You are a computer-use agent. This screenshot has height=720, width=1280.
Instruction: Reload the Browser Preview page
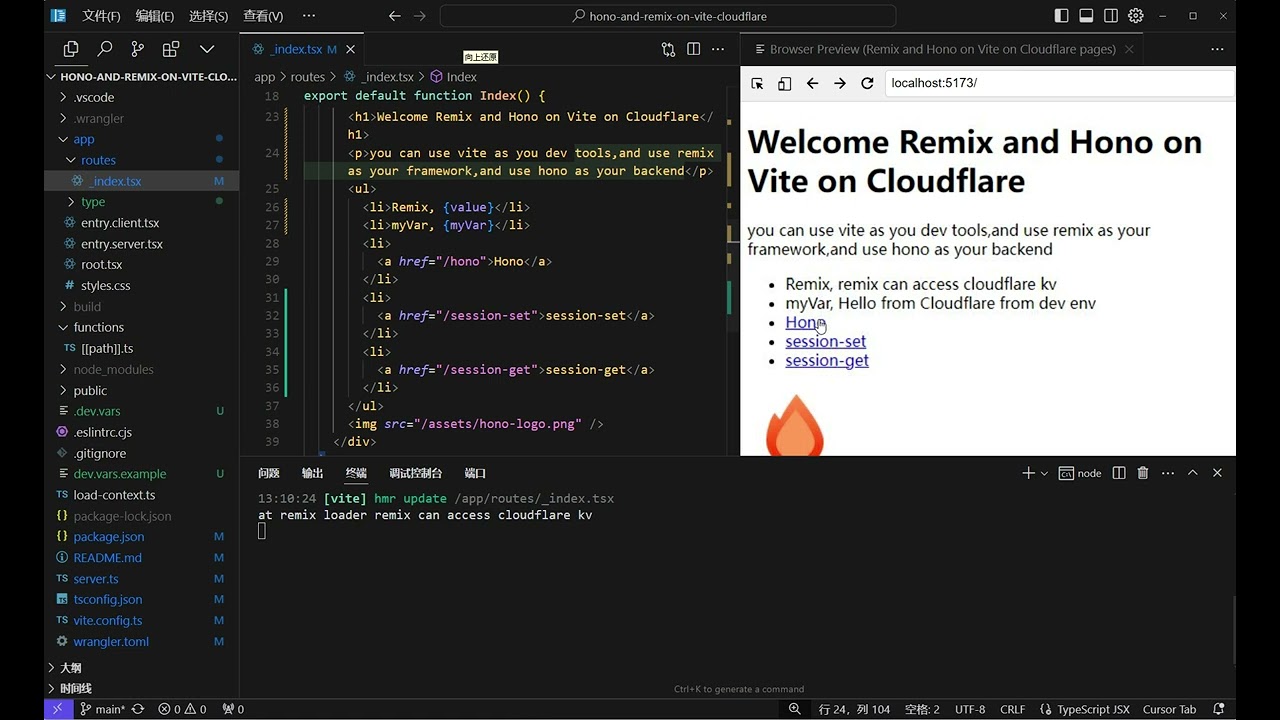(867, 83)
